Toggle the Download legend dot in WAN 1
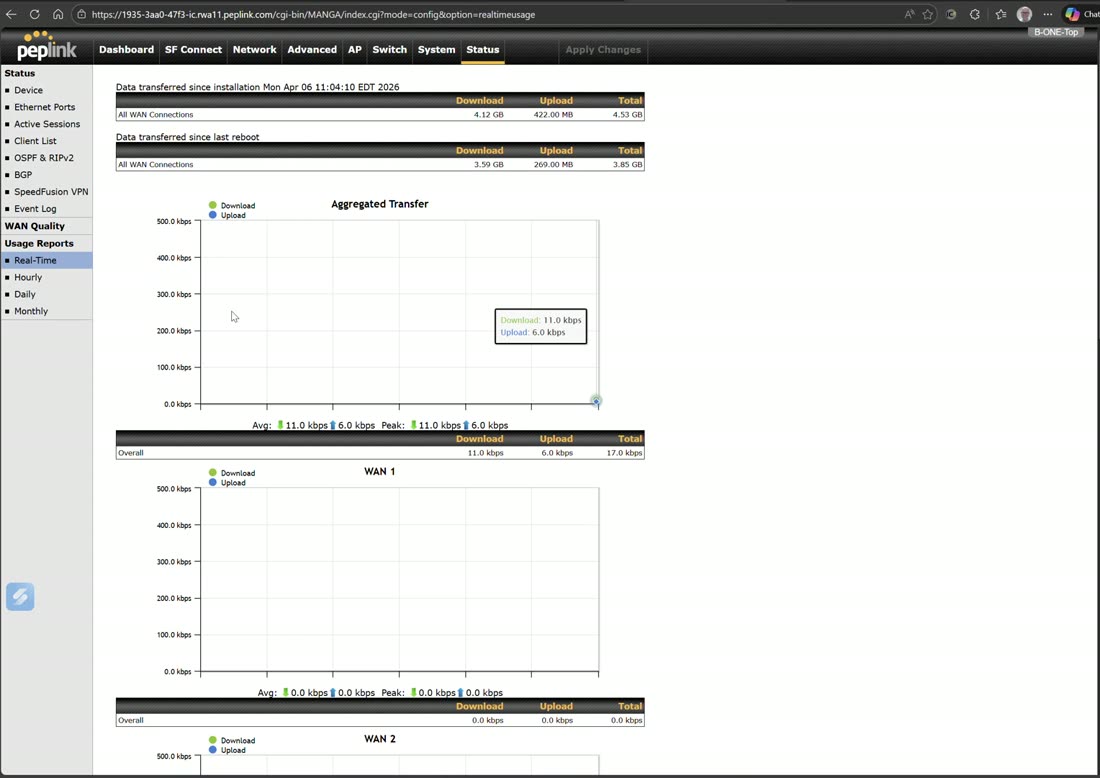This screenshot has height=778, width=1100. (213, 473)
